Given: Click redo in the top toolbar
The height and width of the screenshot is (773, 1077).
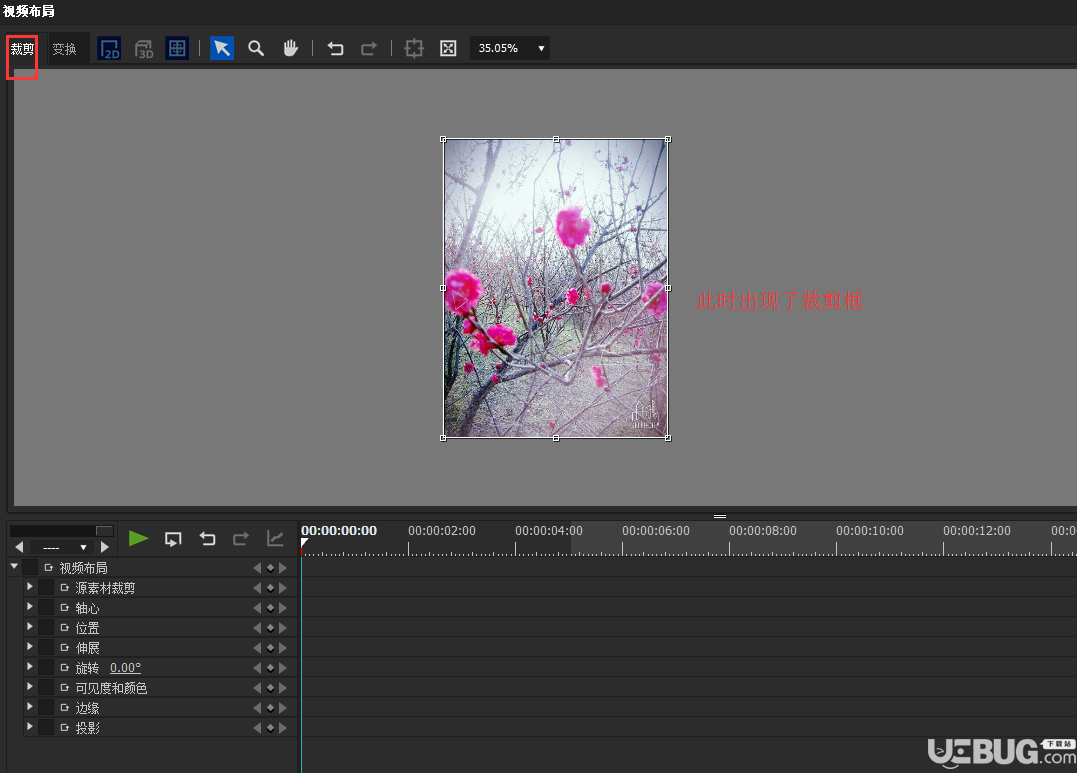Looking at the screenshot, I should coord(369,48).
